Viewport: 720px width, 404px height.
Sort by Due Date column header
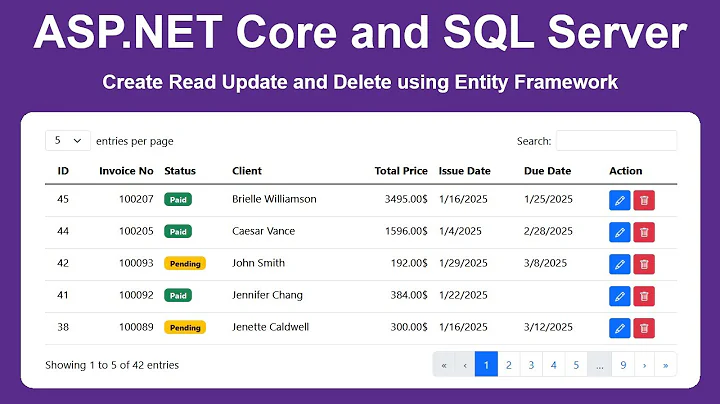tap(547, 171)
